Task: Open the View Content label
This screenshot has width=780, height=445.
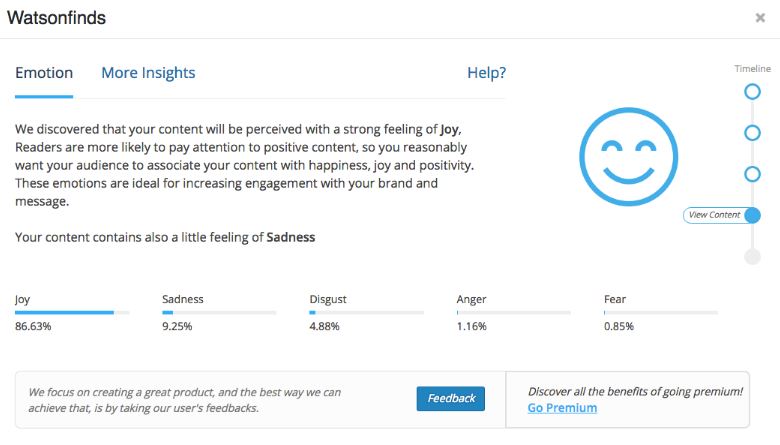Action: (715, 215)
